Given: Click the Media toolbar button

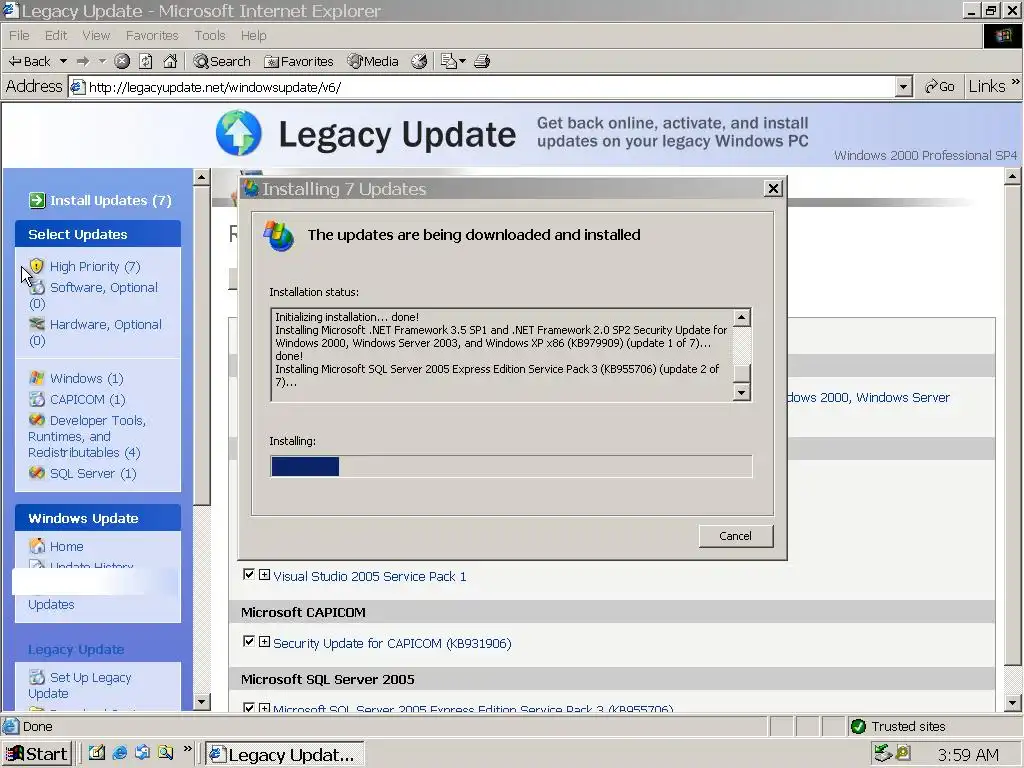Looking at the screenshot, I should point(373,61).
